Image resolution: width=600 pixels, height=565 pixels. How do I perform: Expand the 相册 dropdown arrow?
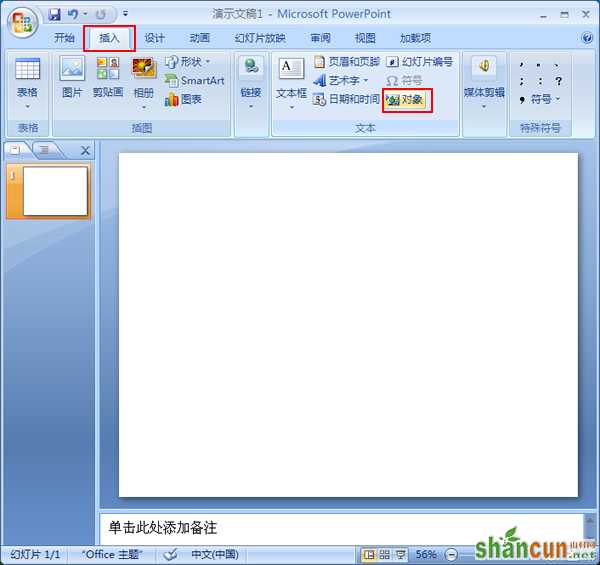click(x=144, y=107)
